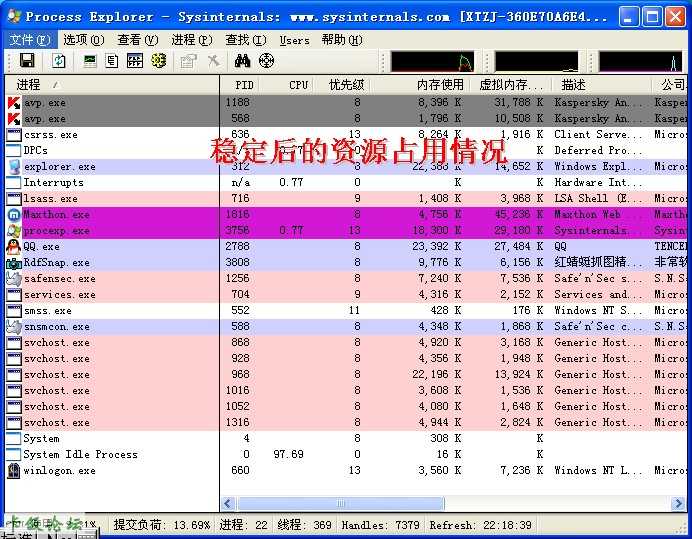This screenshot has width=692, height=539.
Task: Select svchost.exe with PID 1052
Action: tap(346, 407)
